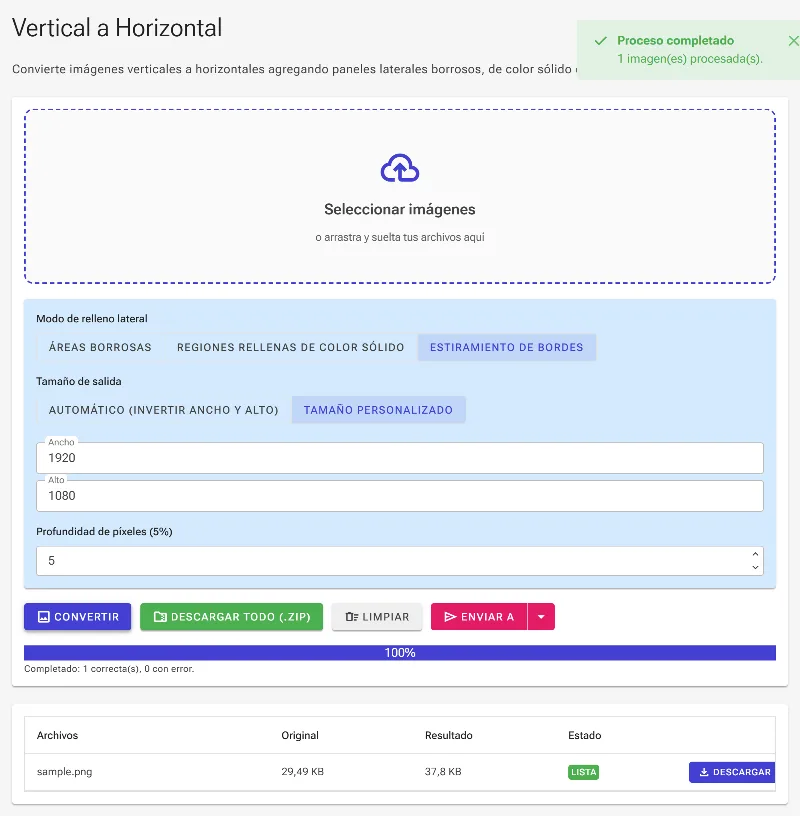Click the green checkmark in notification
The width and height of the screenshot is (800, 816).
click(x=601, y=41)
